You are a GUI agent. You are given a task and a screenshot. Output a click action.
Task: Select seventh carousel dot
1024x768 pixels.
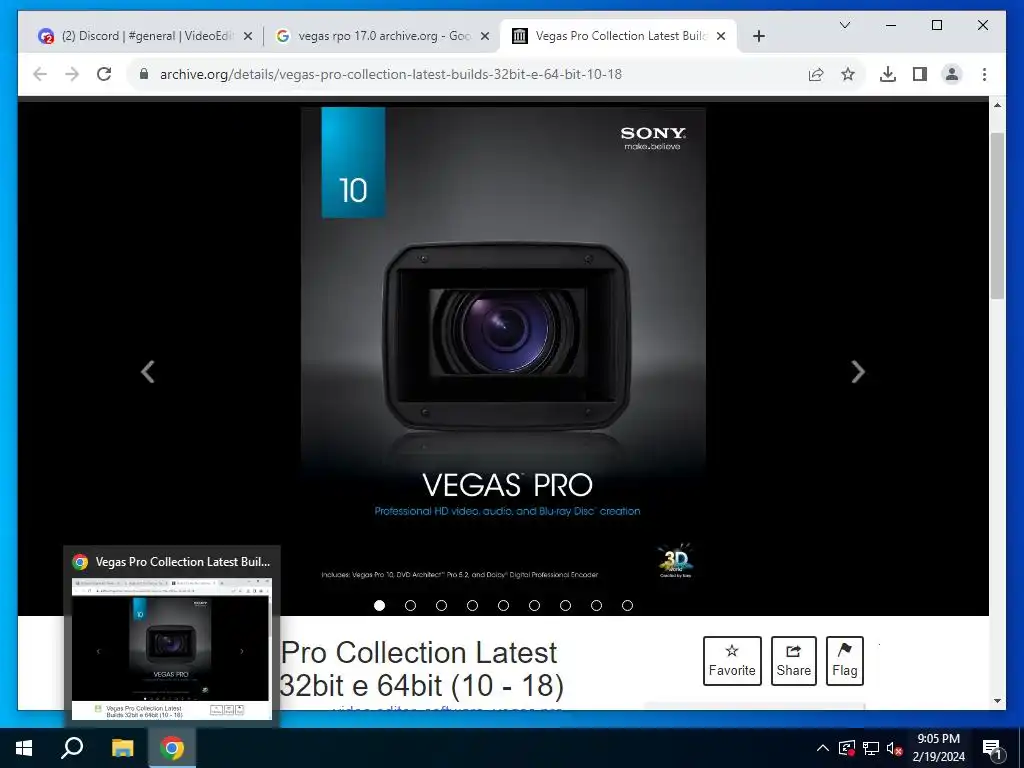point(566,605)
